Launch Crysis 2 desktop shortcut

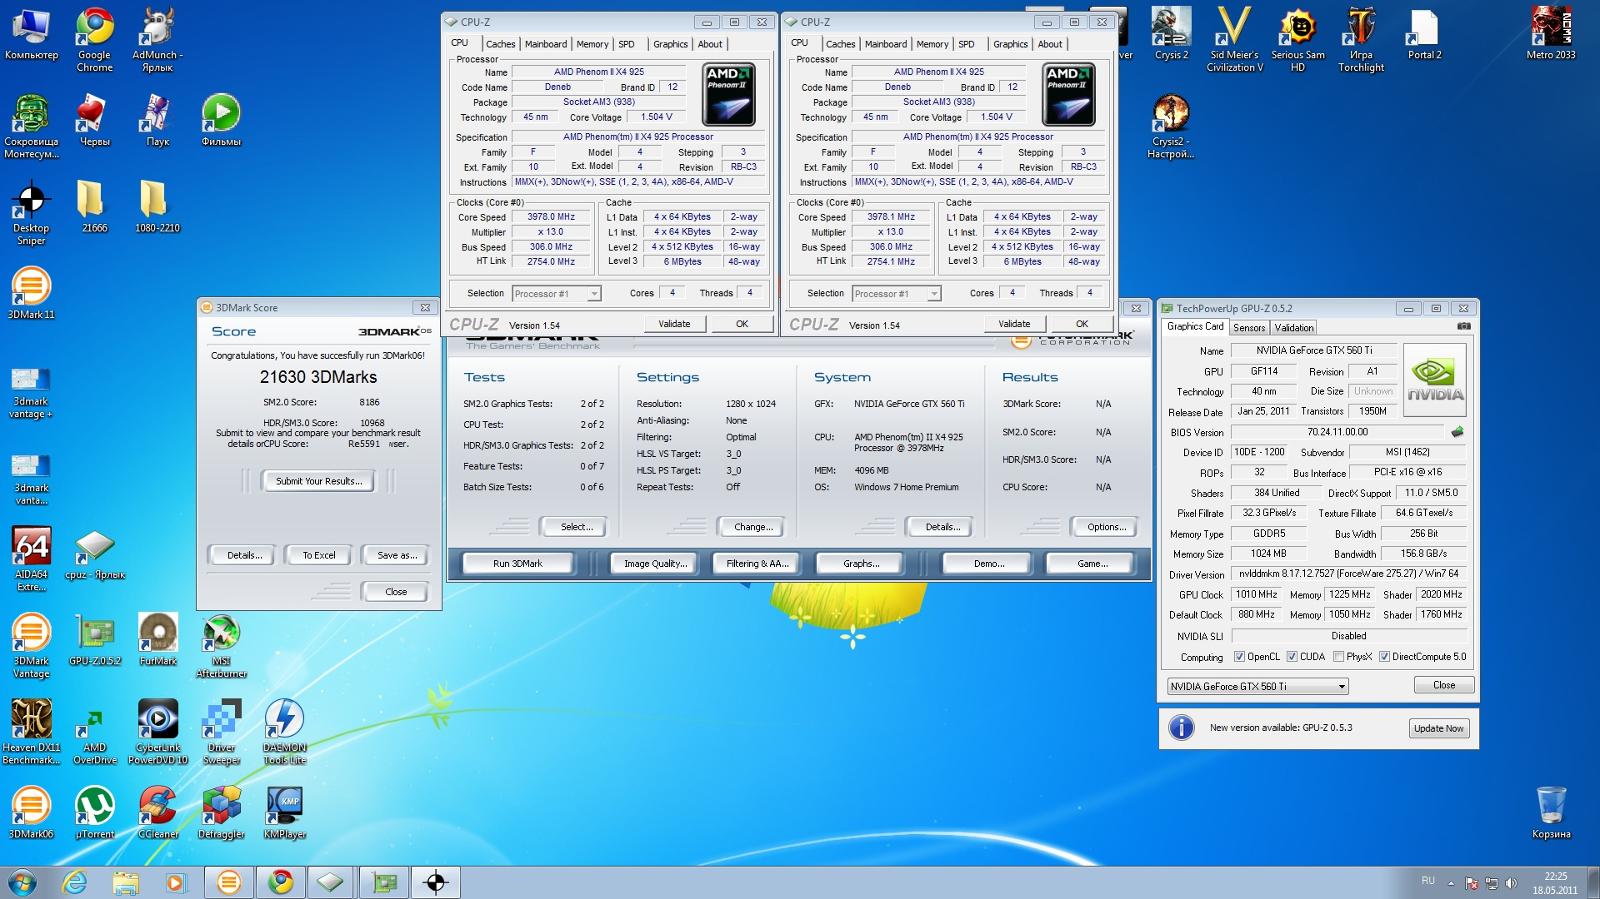coord(1171,33)
